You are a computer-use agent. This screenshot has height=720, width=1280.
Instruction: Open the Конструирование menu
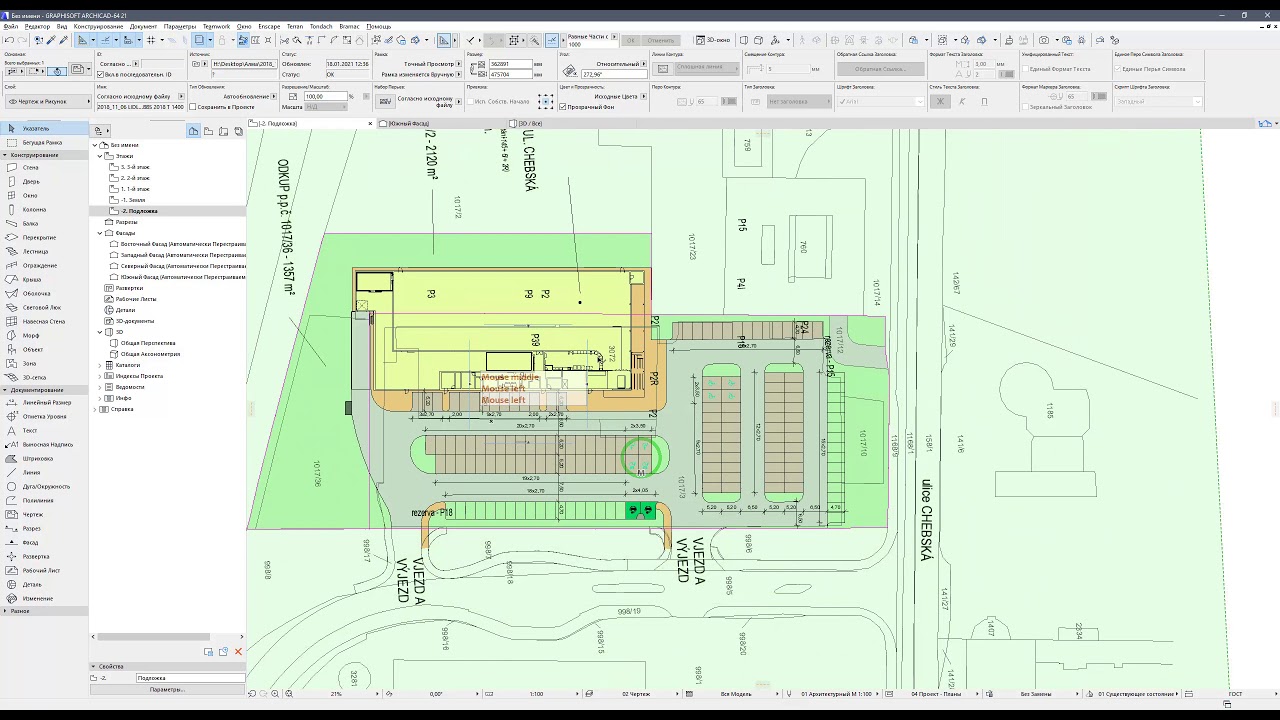pos(98,27)
